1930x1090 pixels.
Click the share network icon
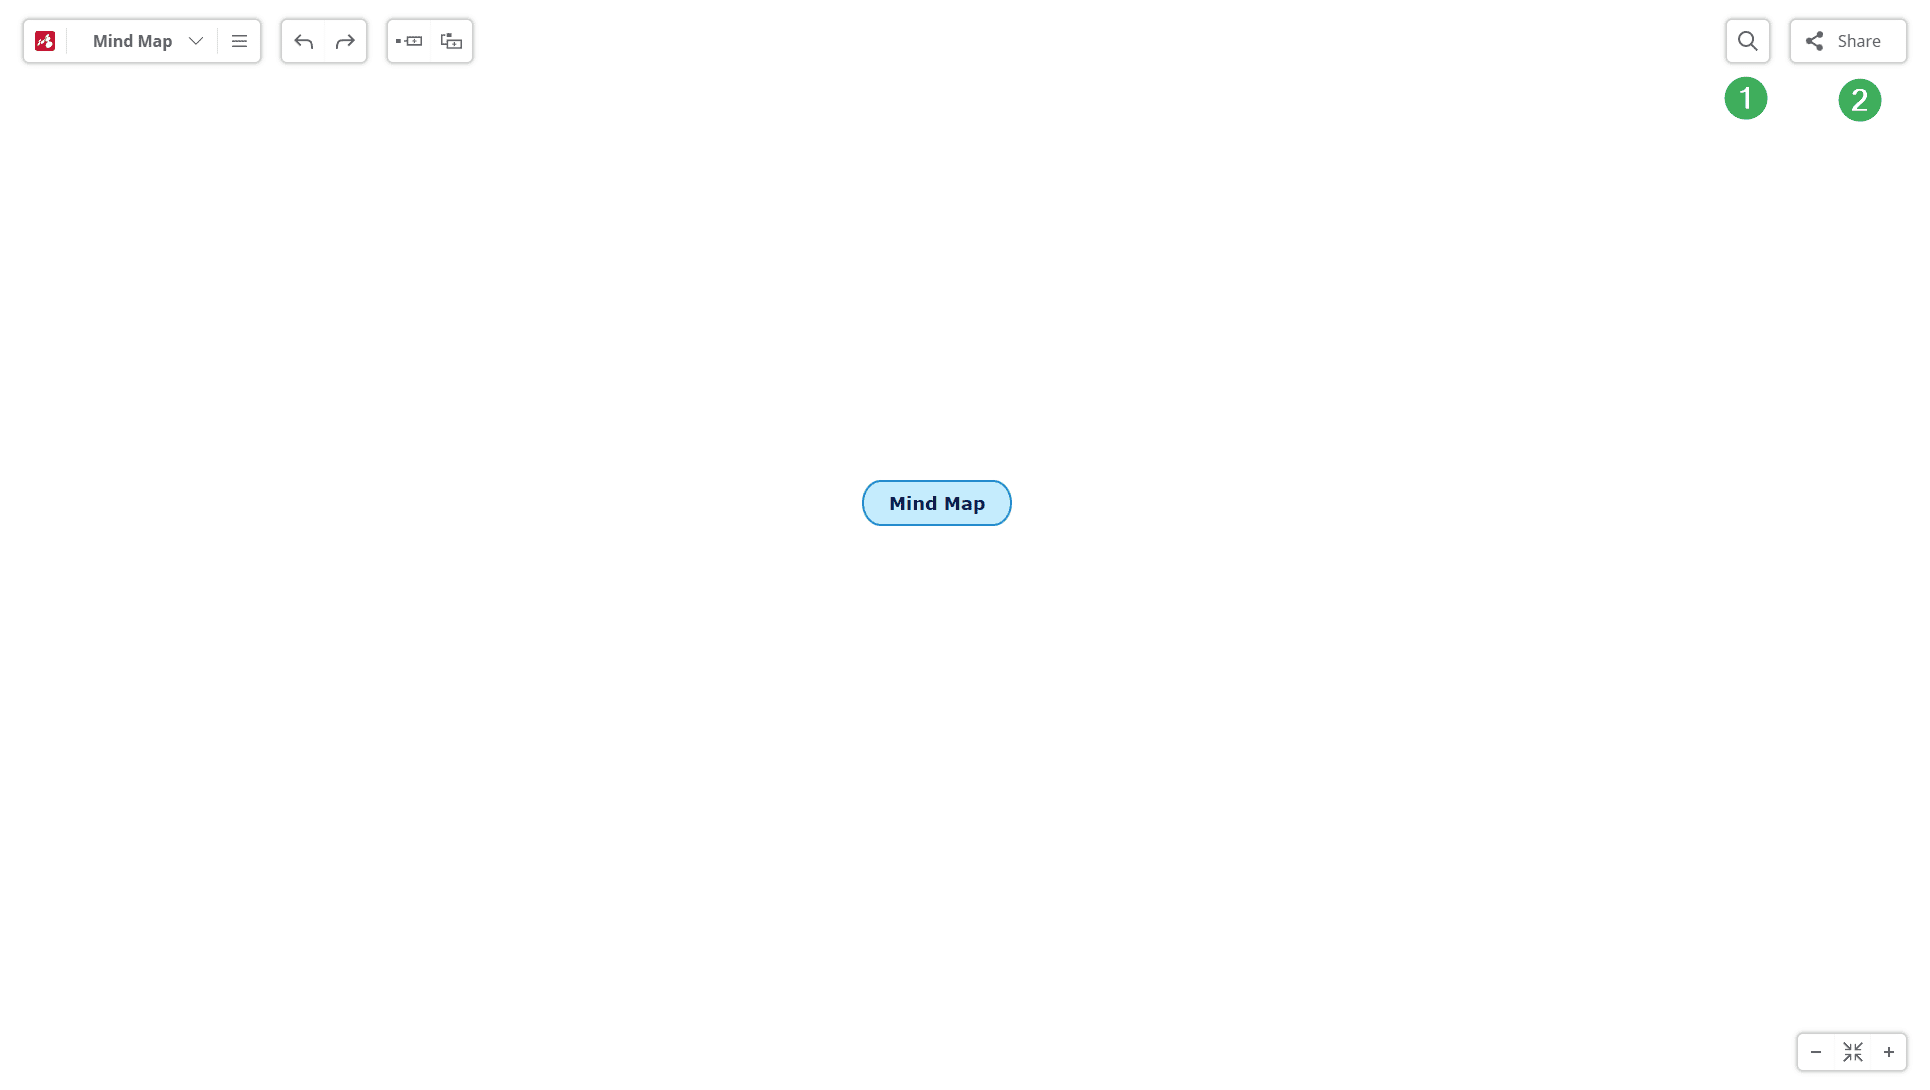(1815, 41)
